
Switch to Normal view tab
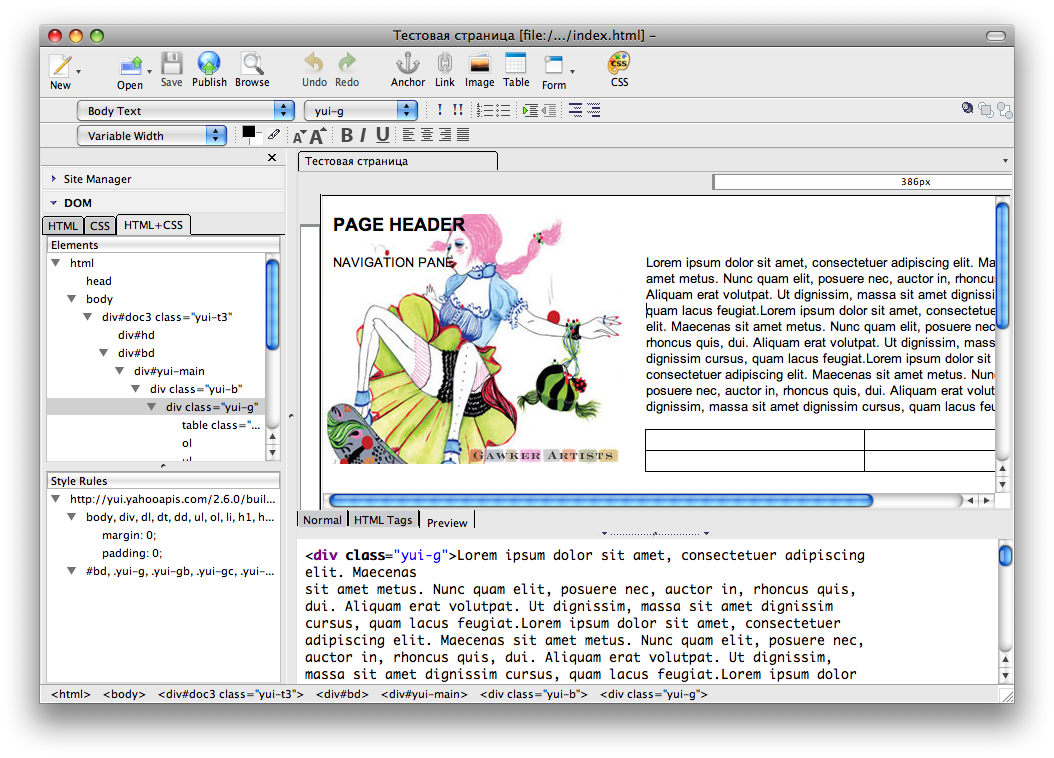[x=322, y=520]
